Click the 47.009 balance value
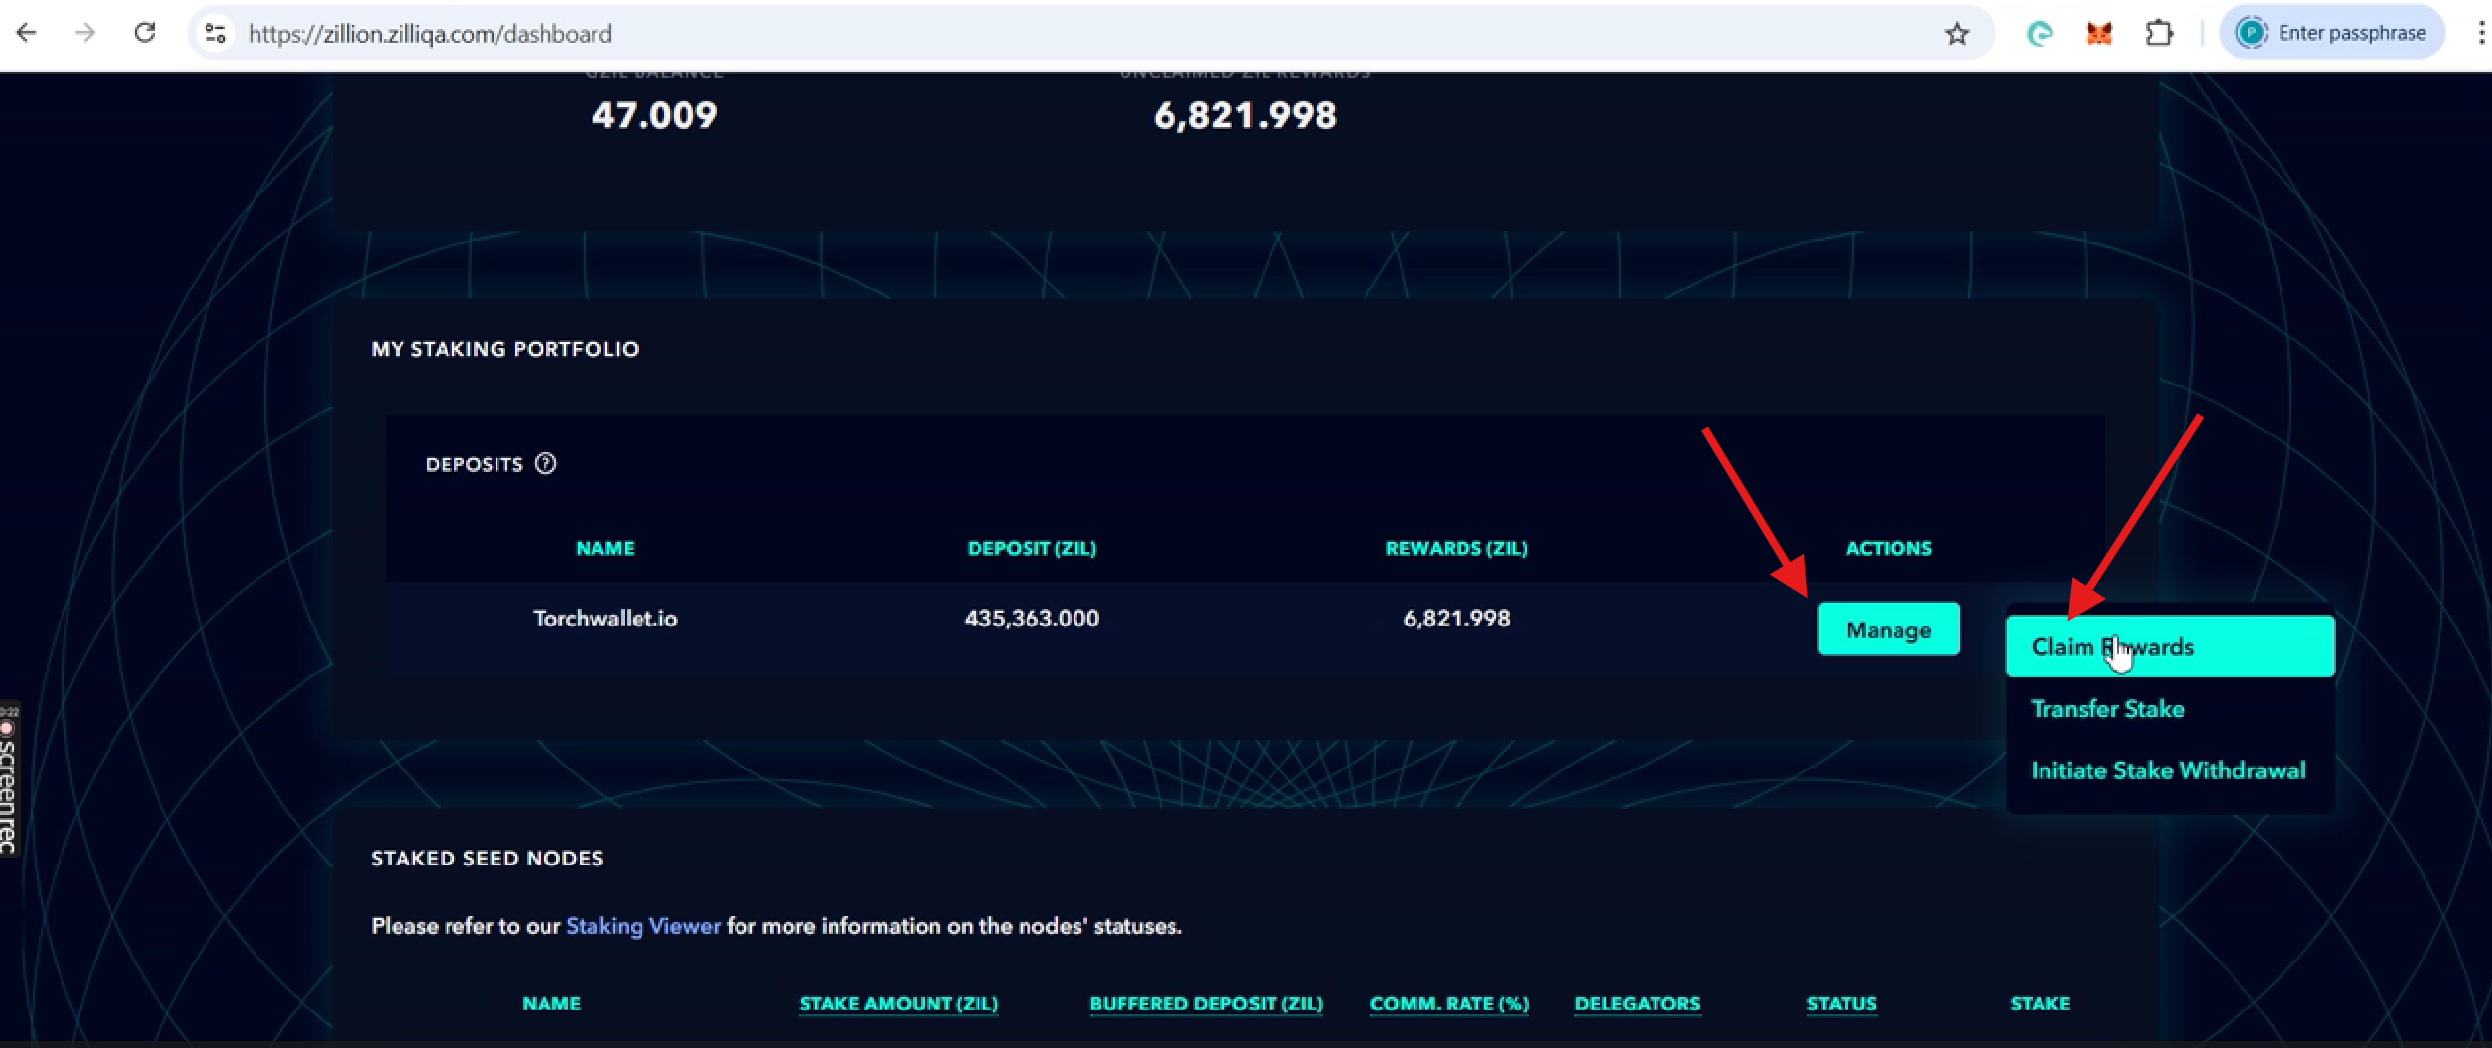The width and height of the screenshot is (2492, 1048). tap(654, 115)
